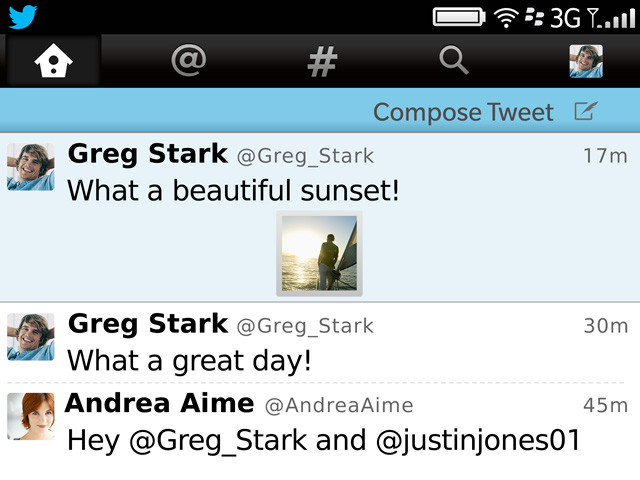
Task: Click the Compose Tweet label
Action: (x=463, y=112)
